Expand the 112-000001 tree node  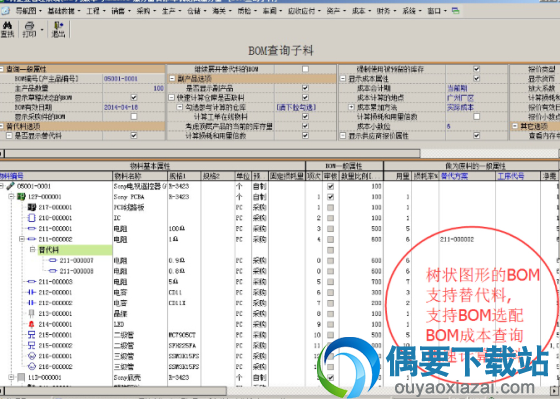click(11, 377)
